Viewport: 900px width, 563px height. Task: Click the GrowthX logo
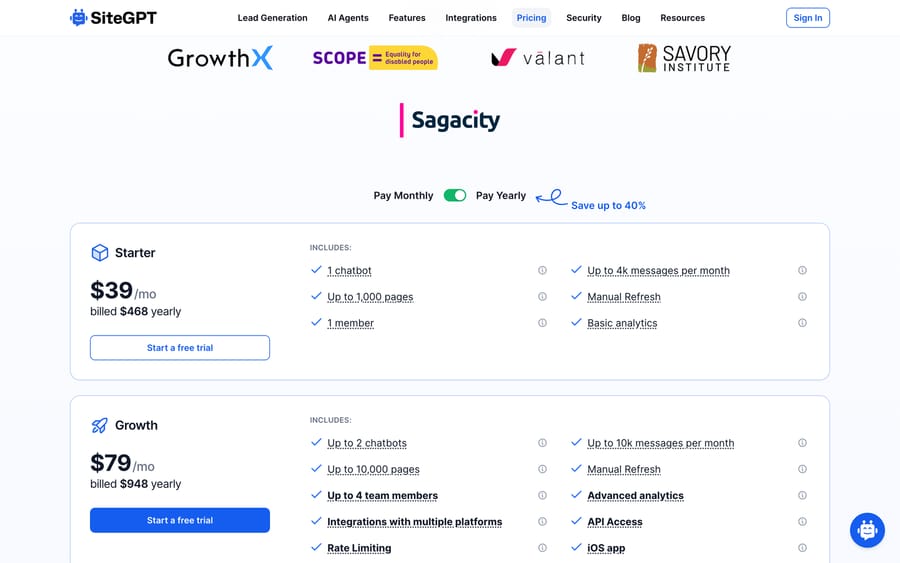click(x=220, y=58)
